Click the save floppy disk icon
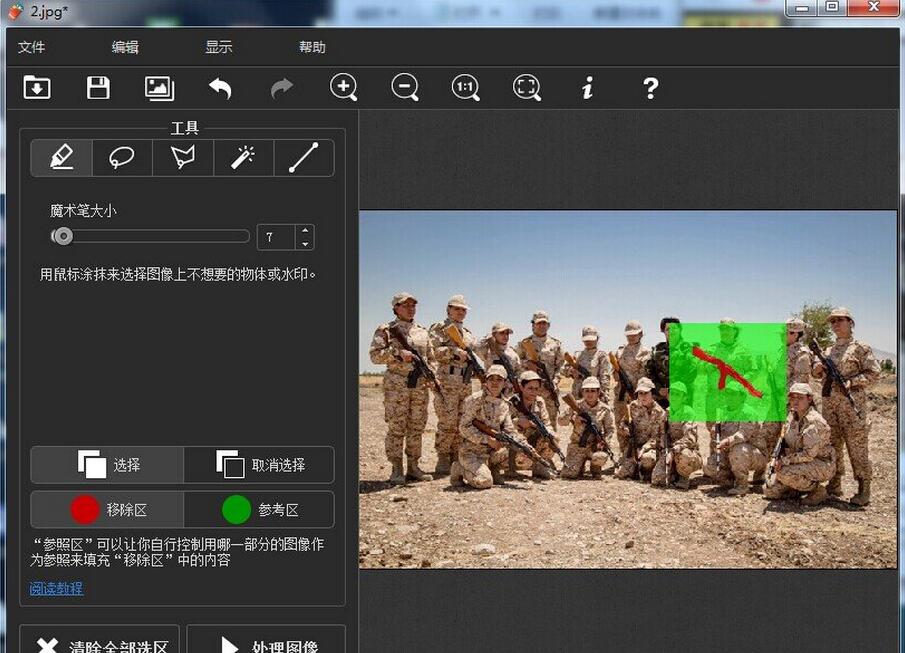The width and height of the screenshot is (905, 653). coord(98,88)
